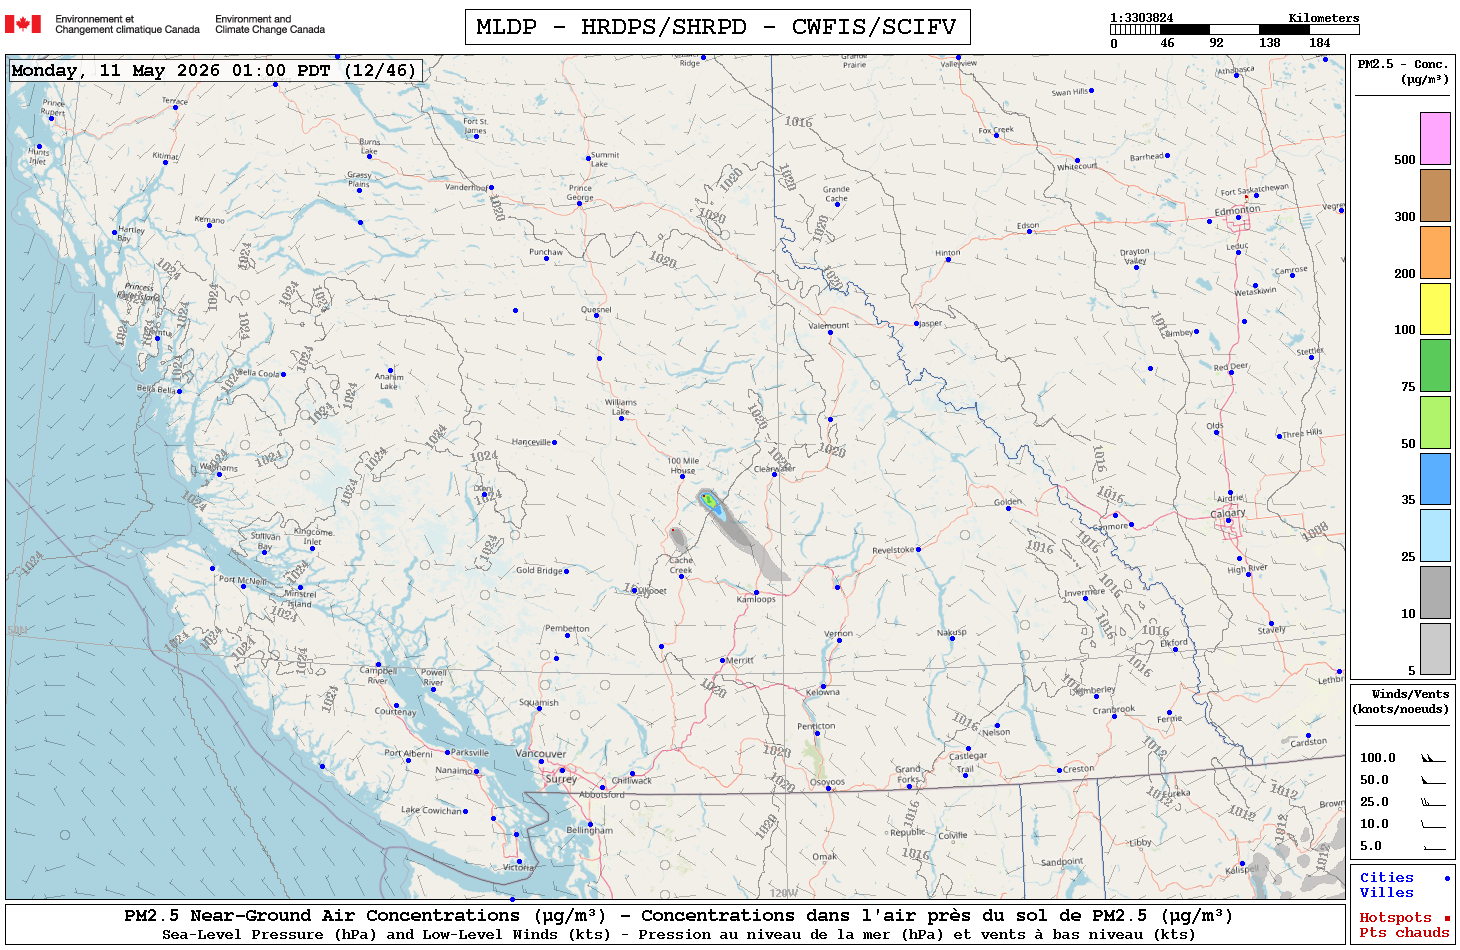
Task: Click the Vancouver city label
Action: 541,754
